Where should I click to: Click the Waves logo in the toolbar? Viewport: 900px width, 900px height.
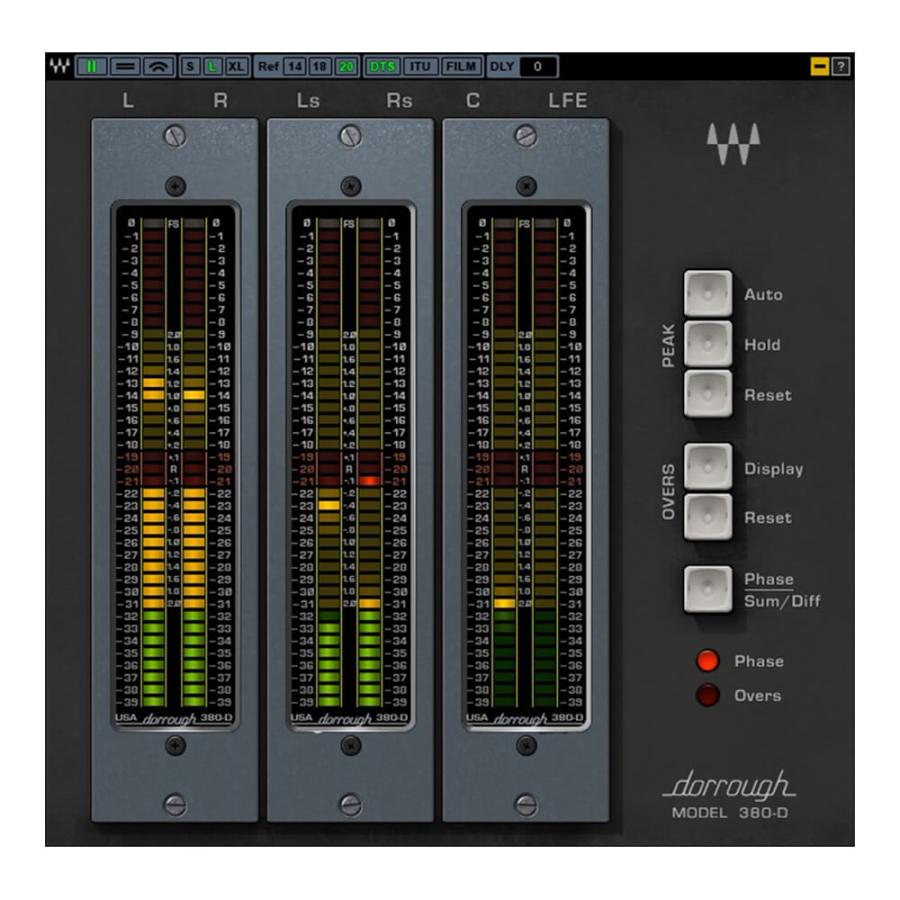[x=60, y=67]
